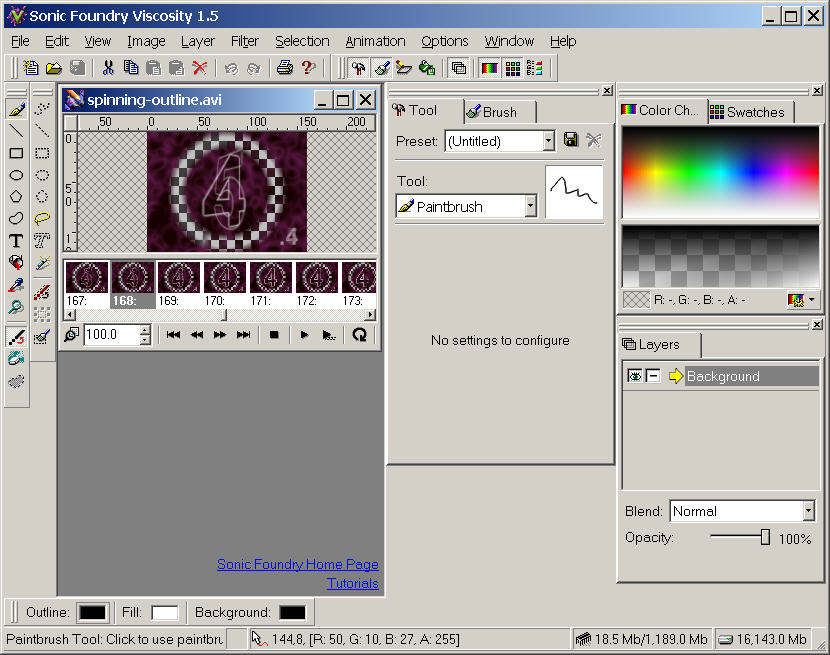Toggle Layers window toolbar button
The image size is (830, 655).
(x=458, y=68)
